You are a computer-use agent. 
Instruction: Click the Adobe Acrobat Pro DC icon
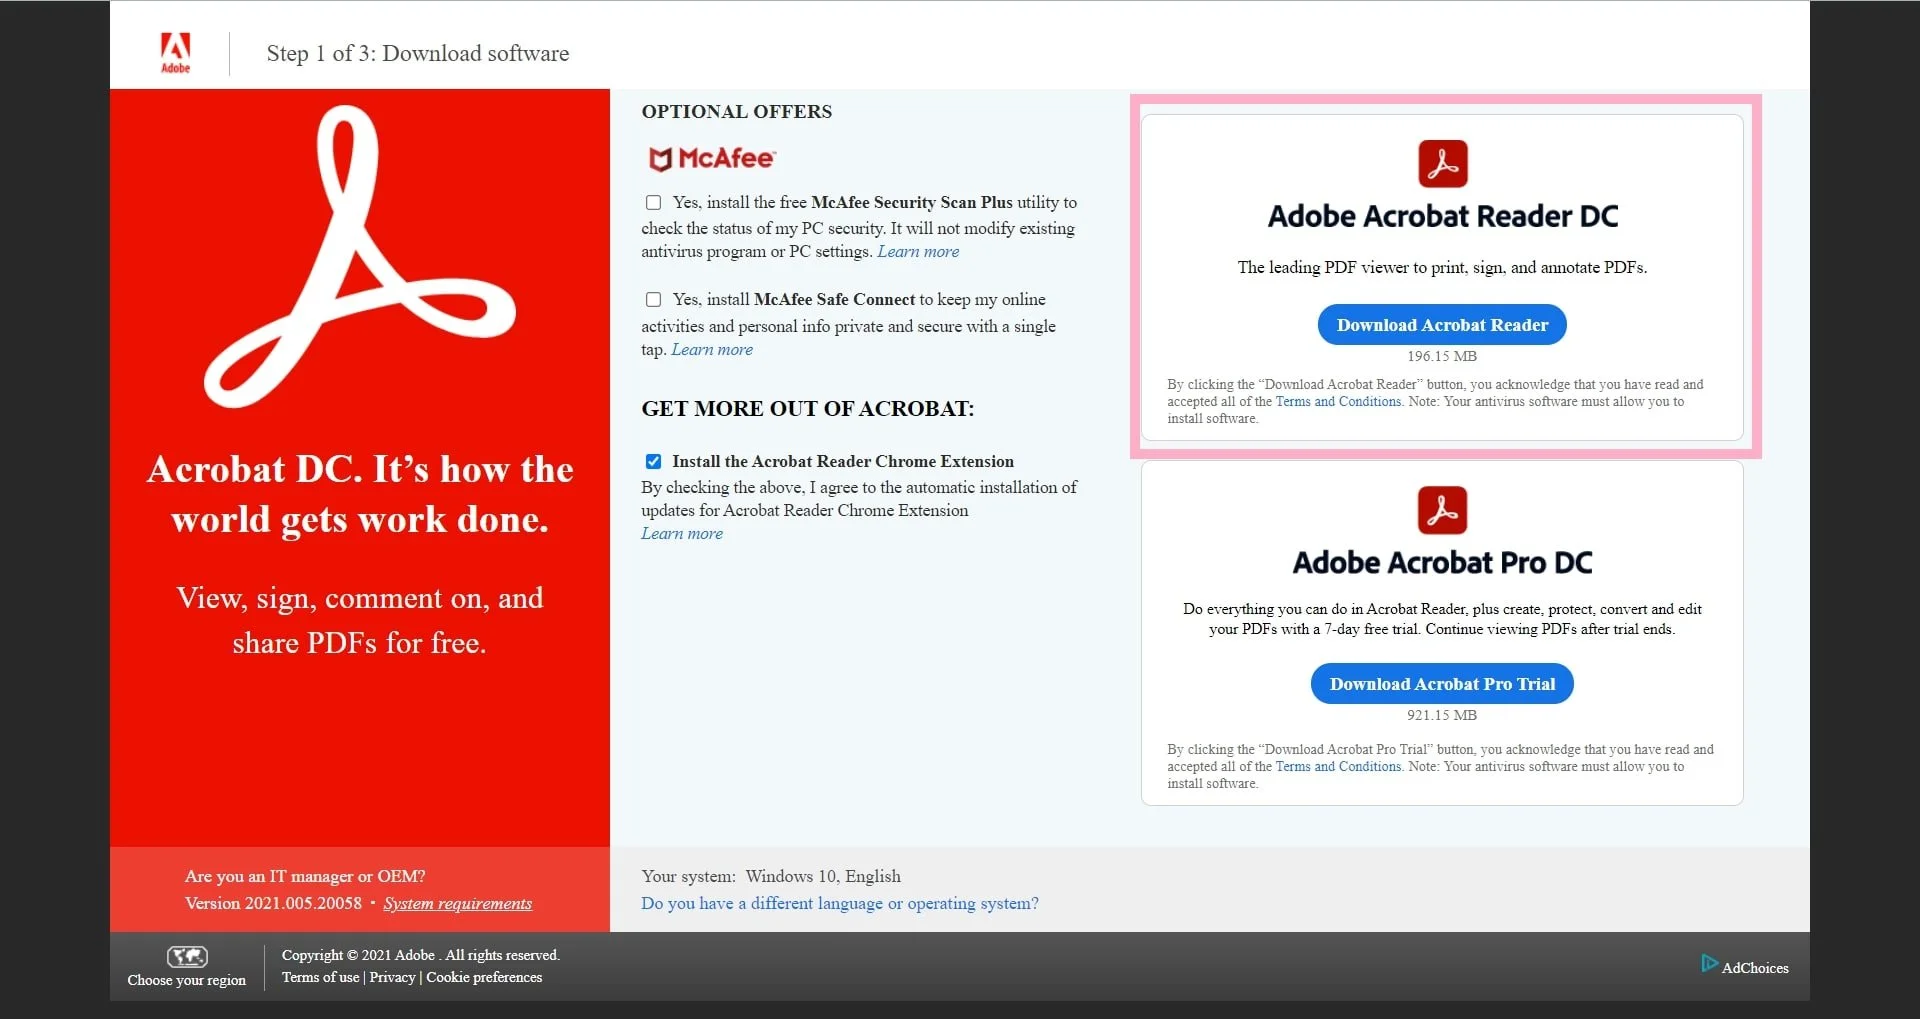click(x=1441, y=510)
